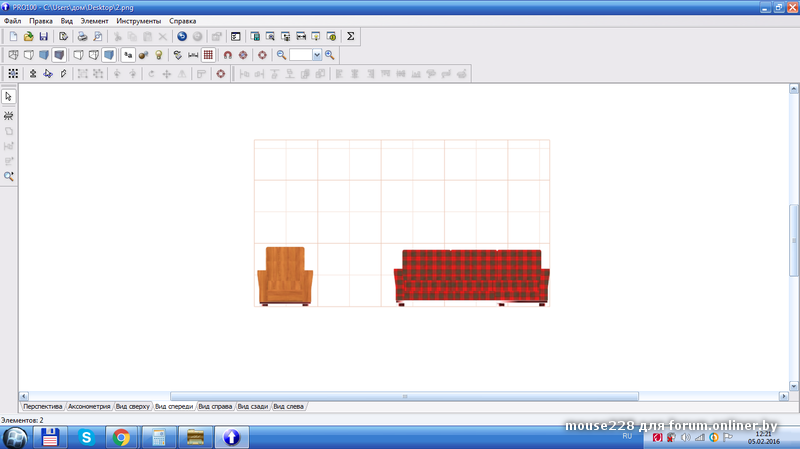Show the furniture library window icon
800x449 pixels.
[x=255, y=36]
